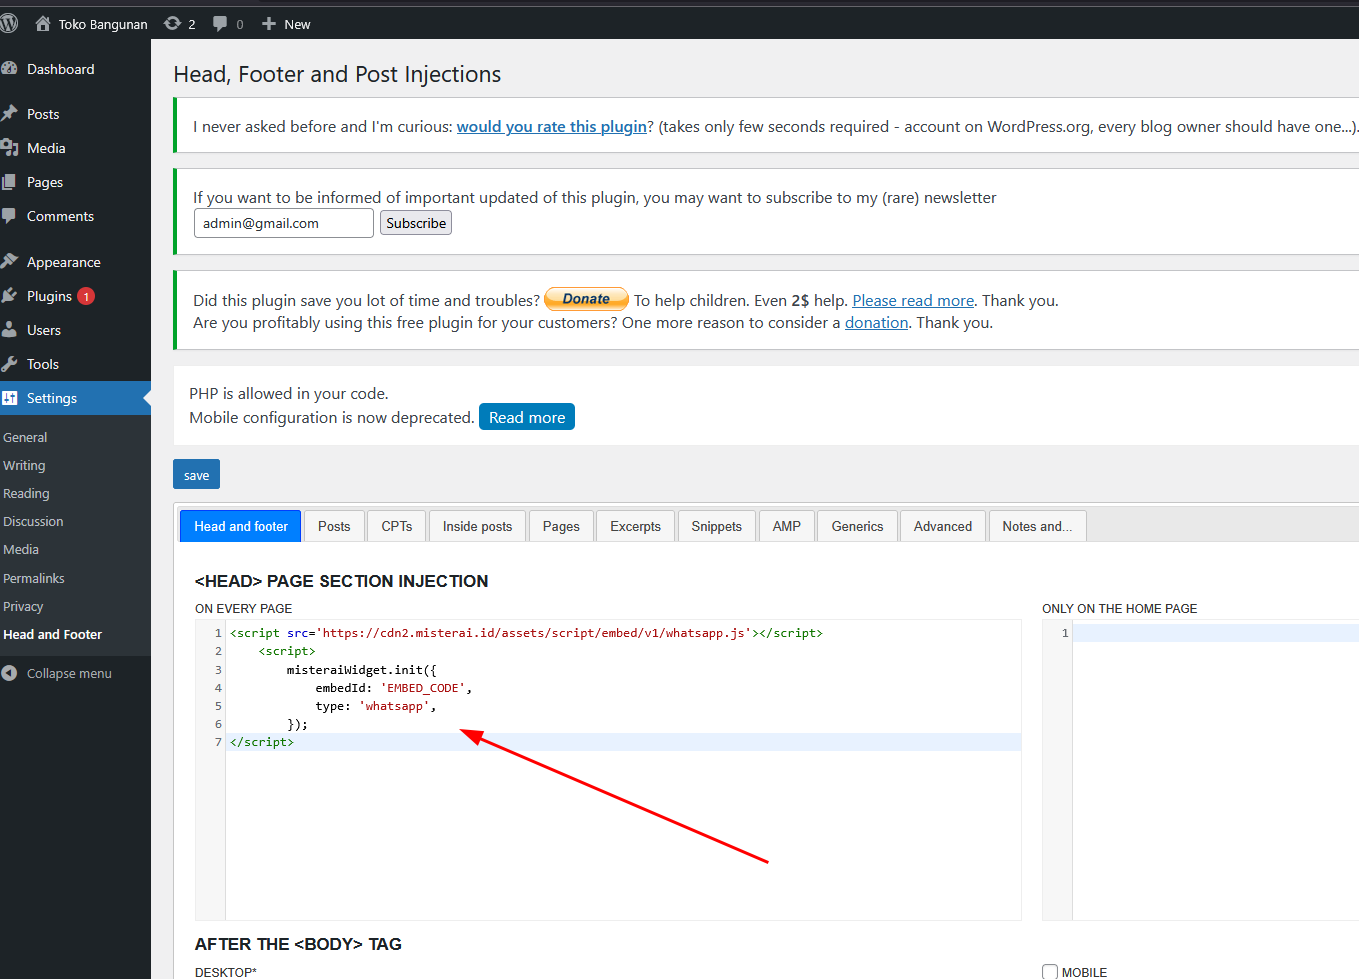1359x979 pixels.
Task: Enable the MOBILE checkbox
Action: click(1050, 971)
